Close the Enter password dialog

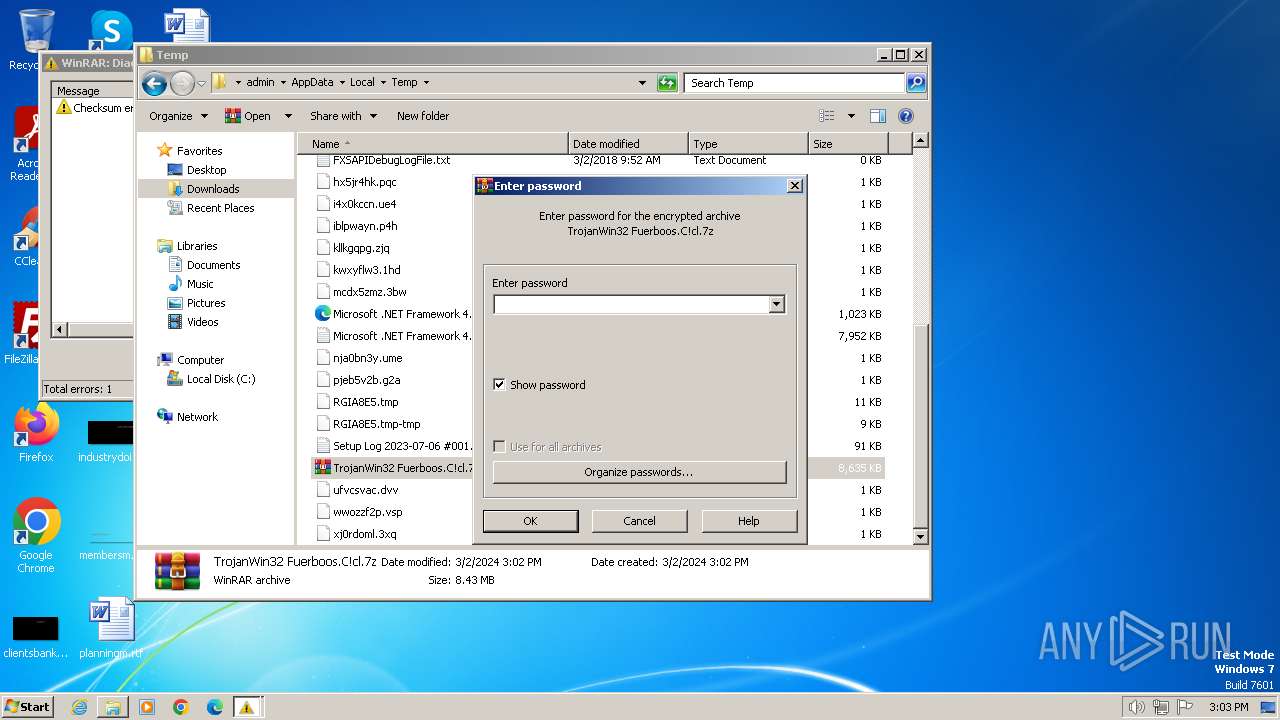tap(794, 186)
